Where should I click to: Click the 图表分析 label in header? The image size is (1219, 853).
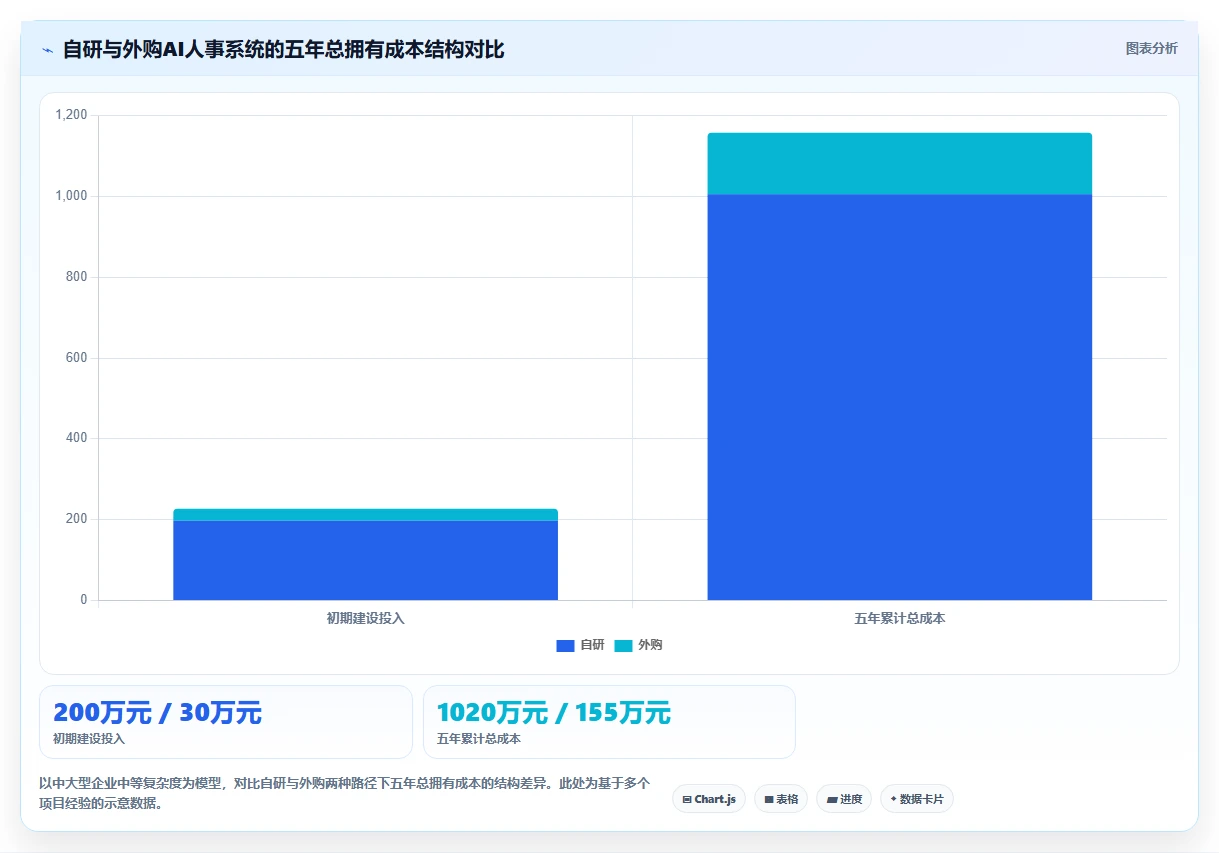(x=1151, y=48)
